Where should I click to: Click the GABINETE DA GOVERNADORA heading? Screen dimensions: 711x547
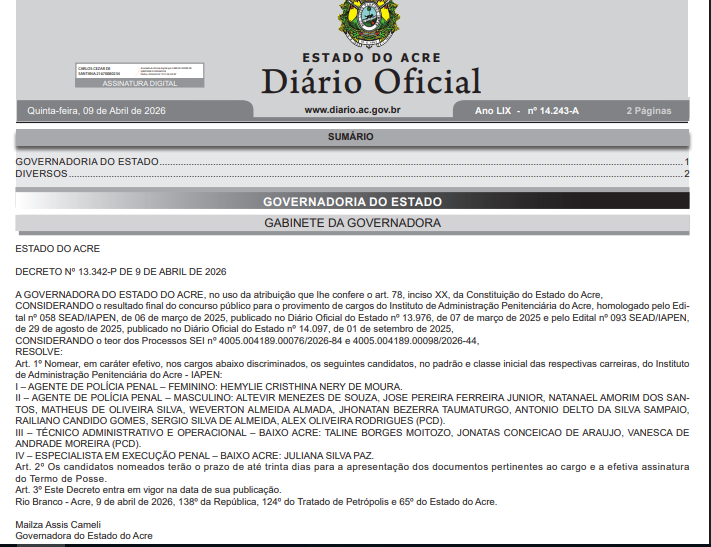351,222
